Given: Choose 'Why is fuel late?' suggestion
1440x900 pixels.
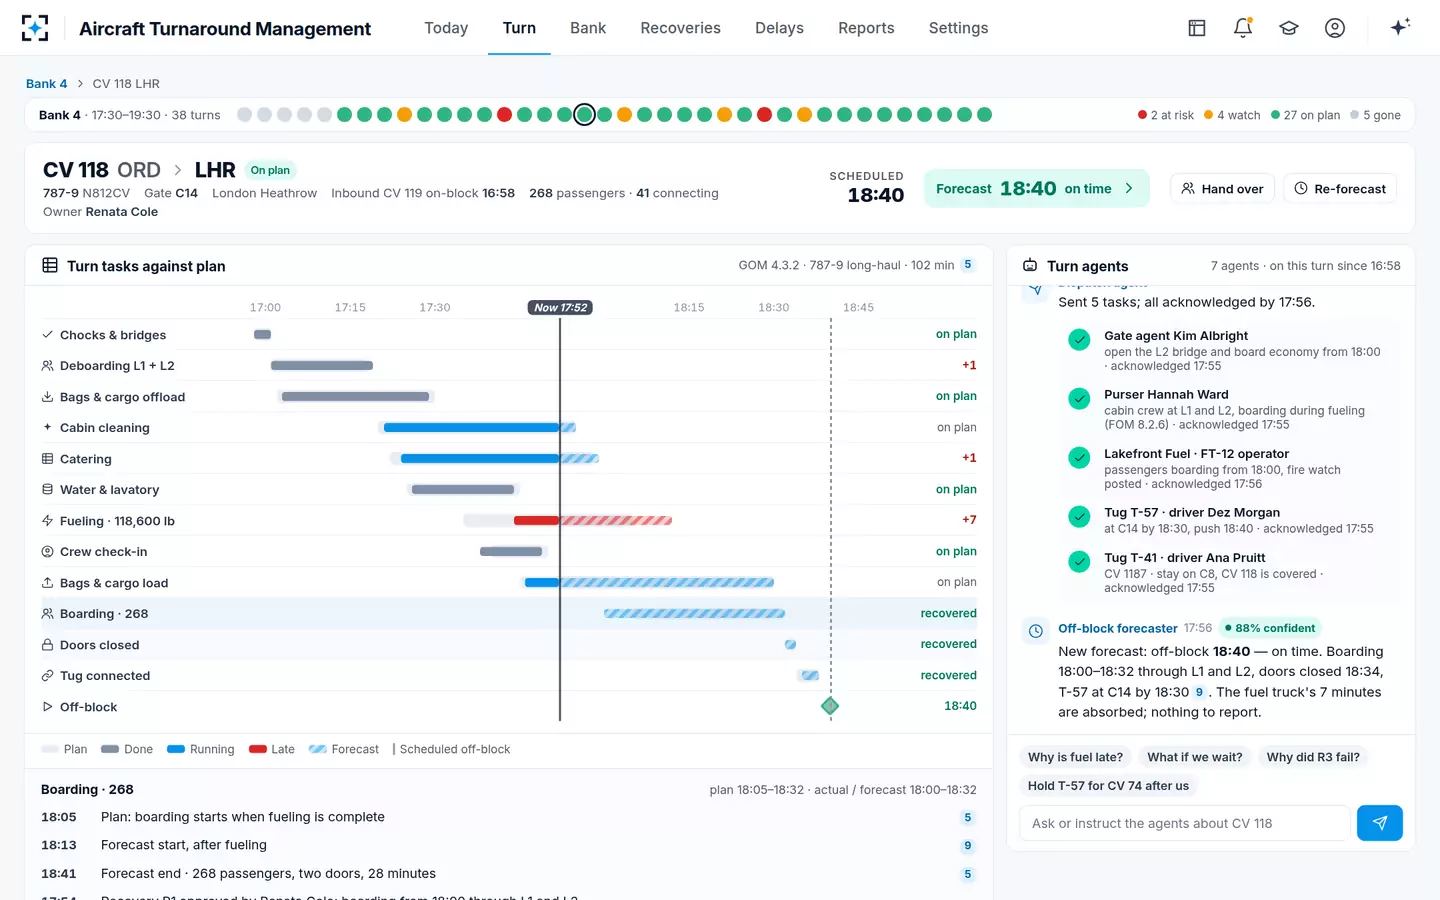Looking at the screenshot, I should [1075, 757].
